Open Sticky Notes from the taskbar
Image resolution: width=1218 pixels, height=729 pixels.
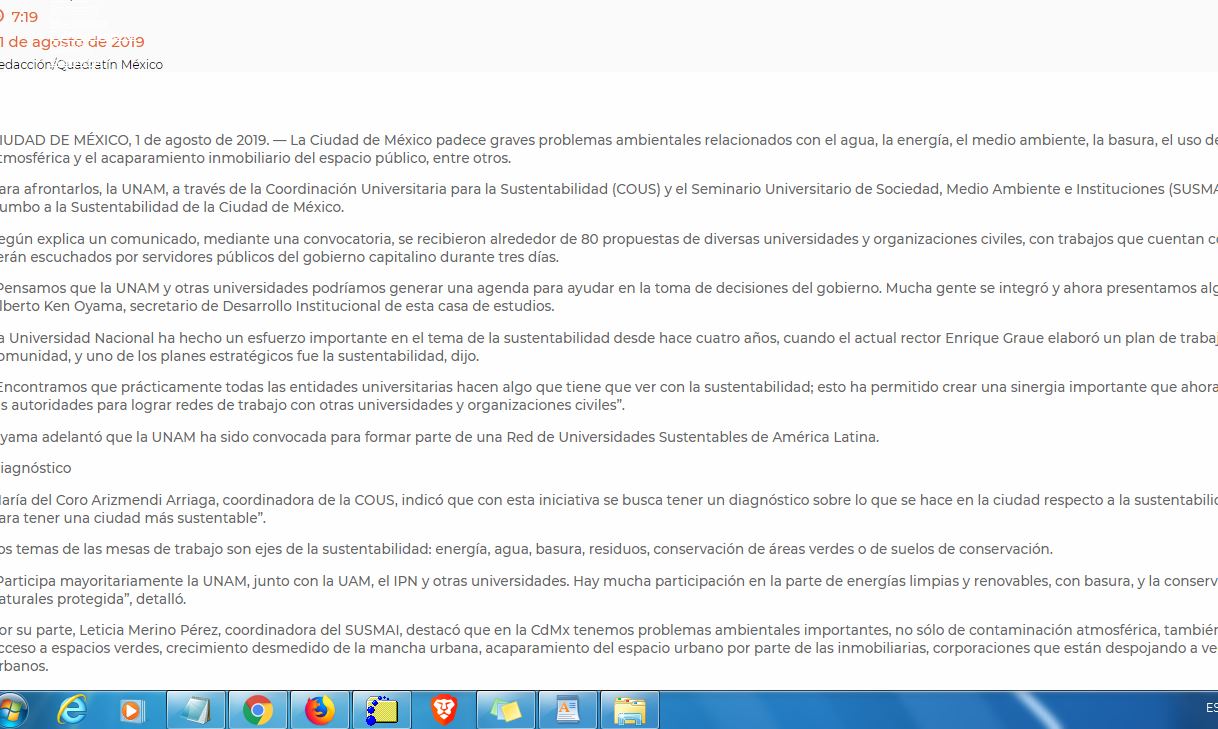pos(506,711)
